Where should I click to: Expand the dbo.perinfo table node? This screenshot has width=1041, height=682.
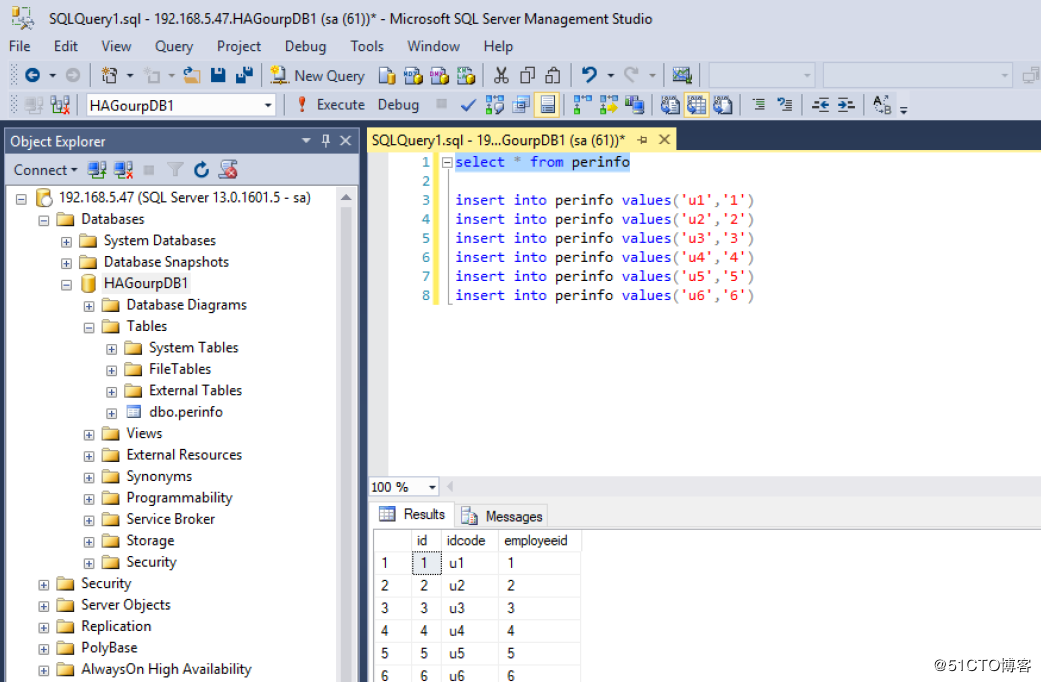pos(112,414)
